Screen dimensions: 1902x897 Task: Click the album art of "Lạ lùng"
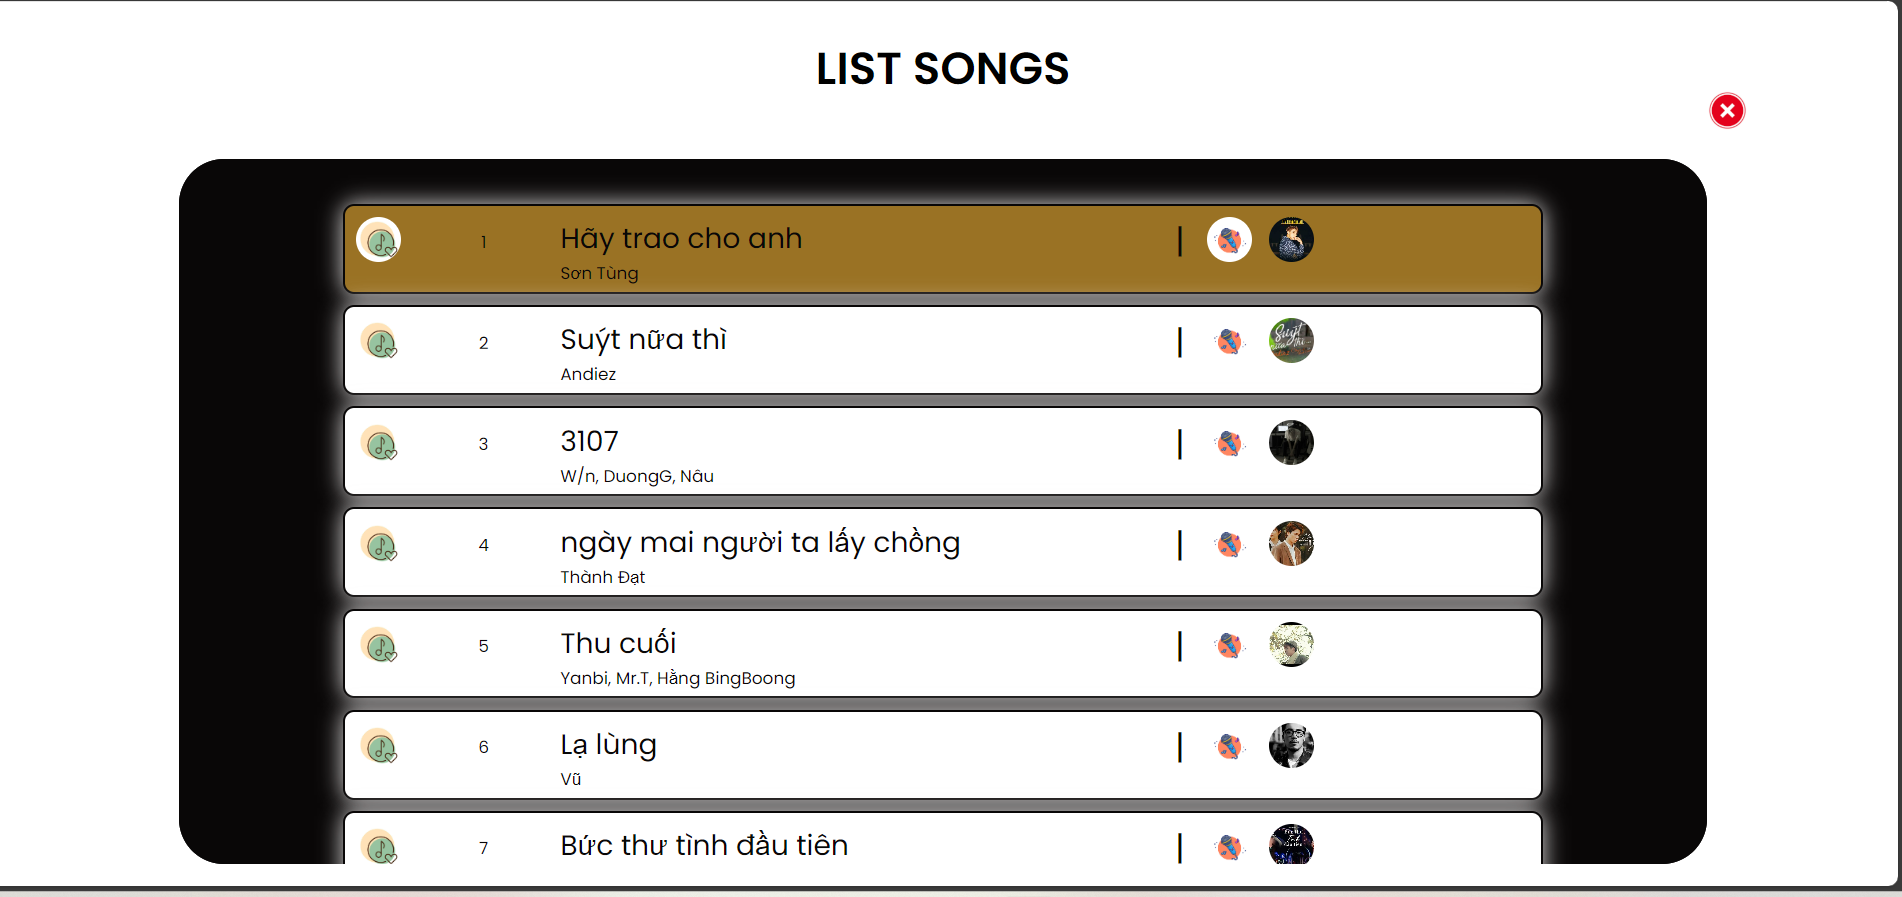tap(1291, 746)
